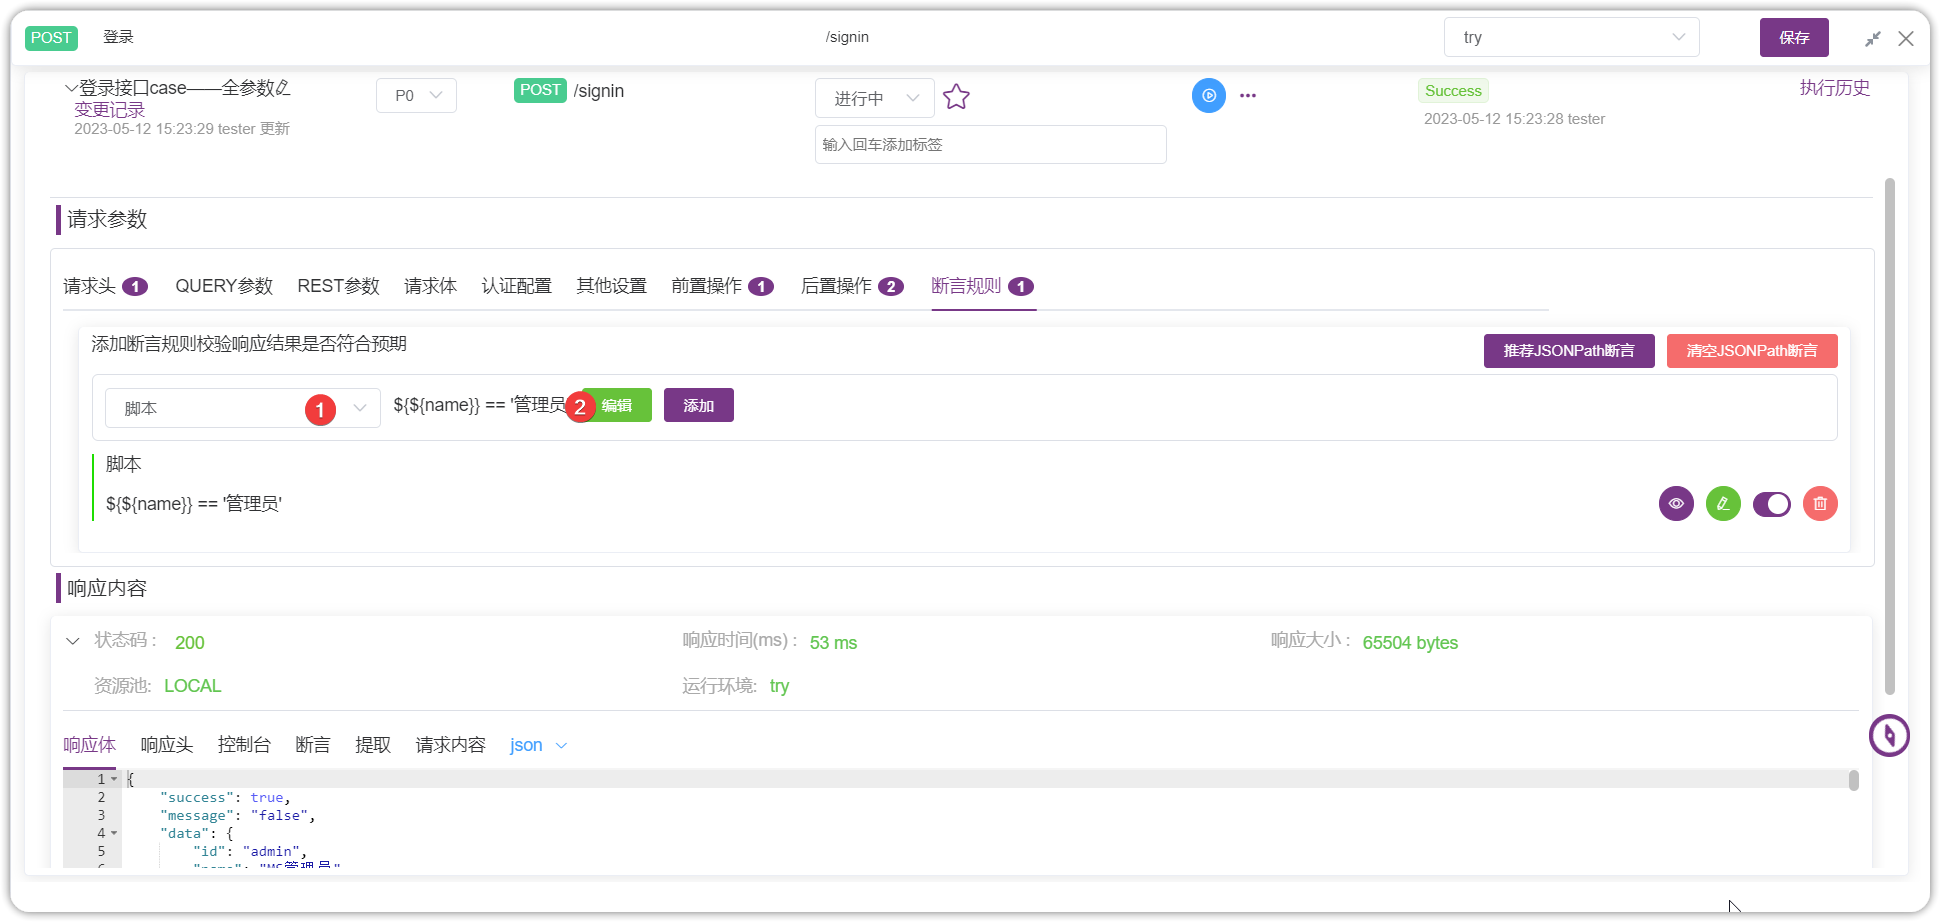
Task: Click the round purple floating icon
Action: click(x=1889, y=736)
